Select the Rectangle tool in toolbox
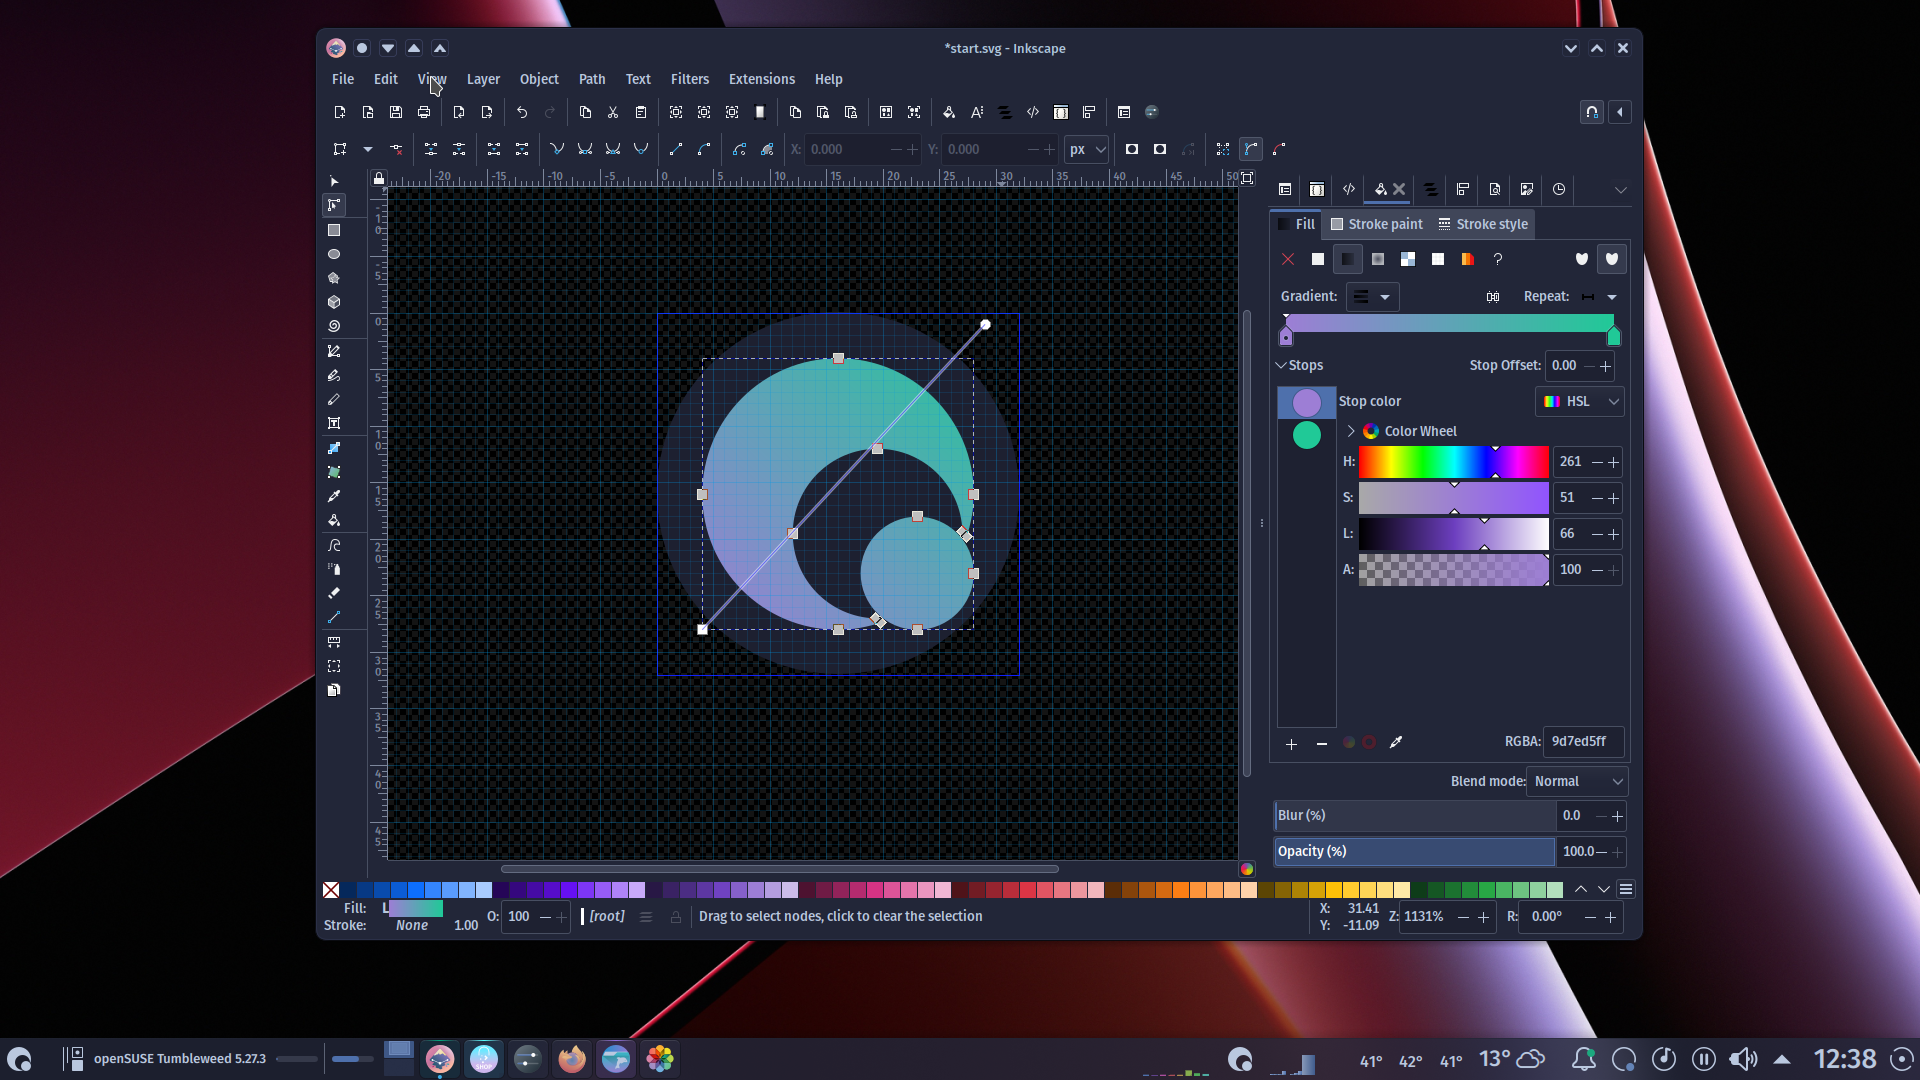The width and height of the screenshot is (1920, 1080). [334, 230]
